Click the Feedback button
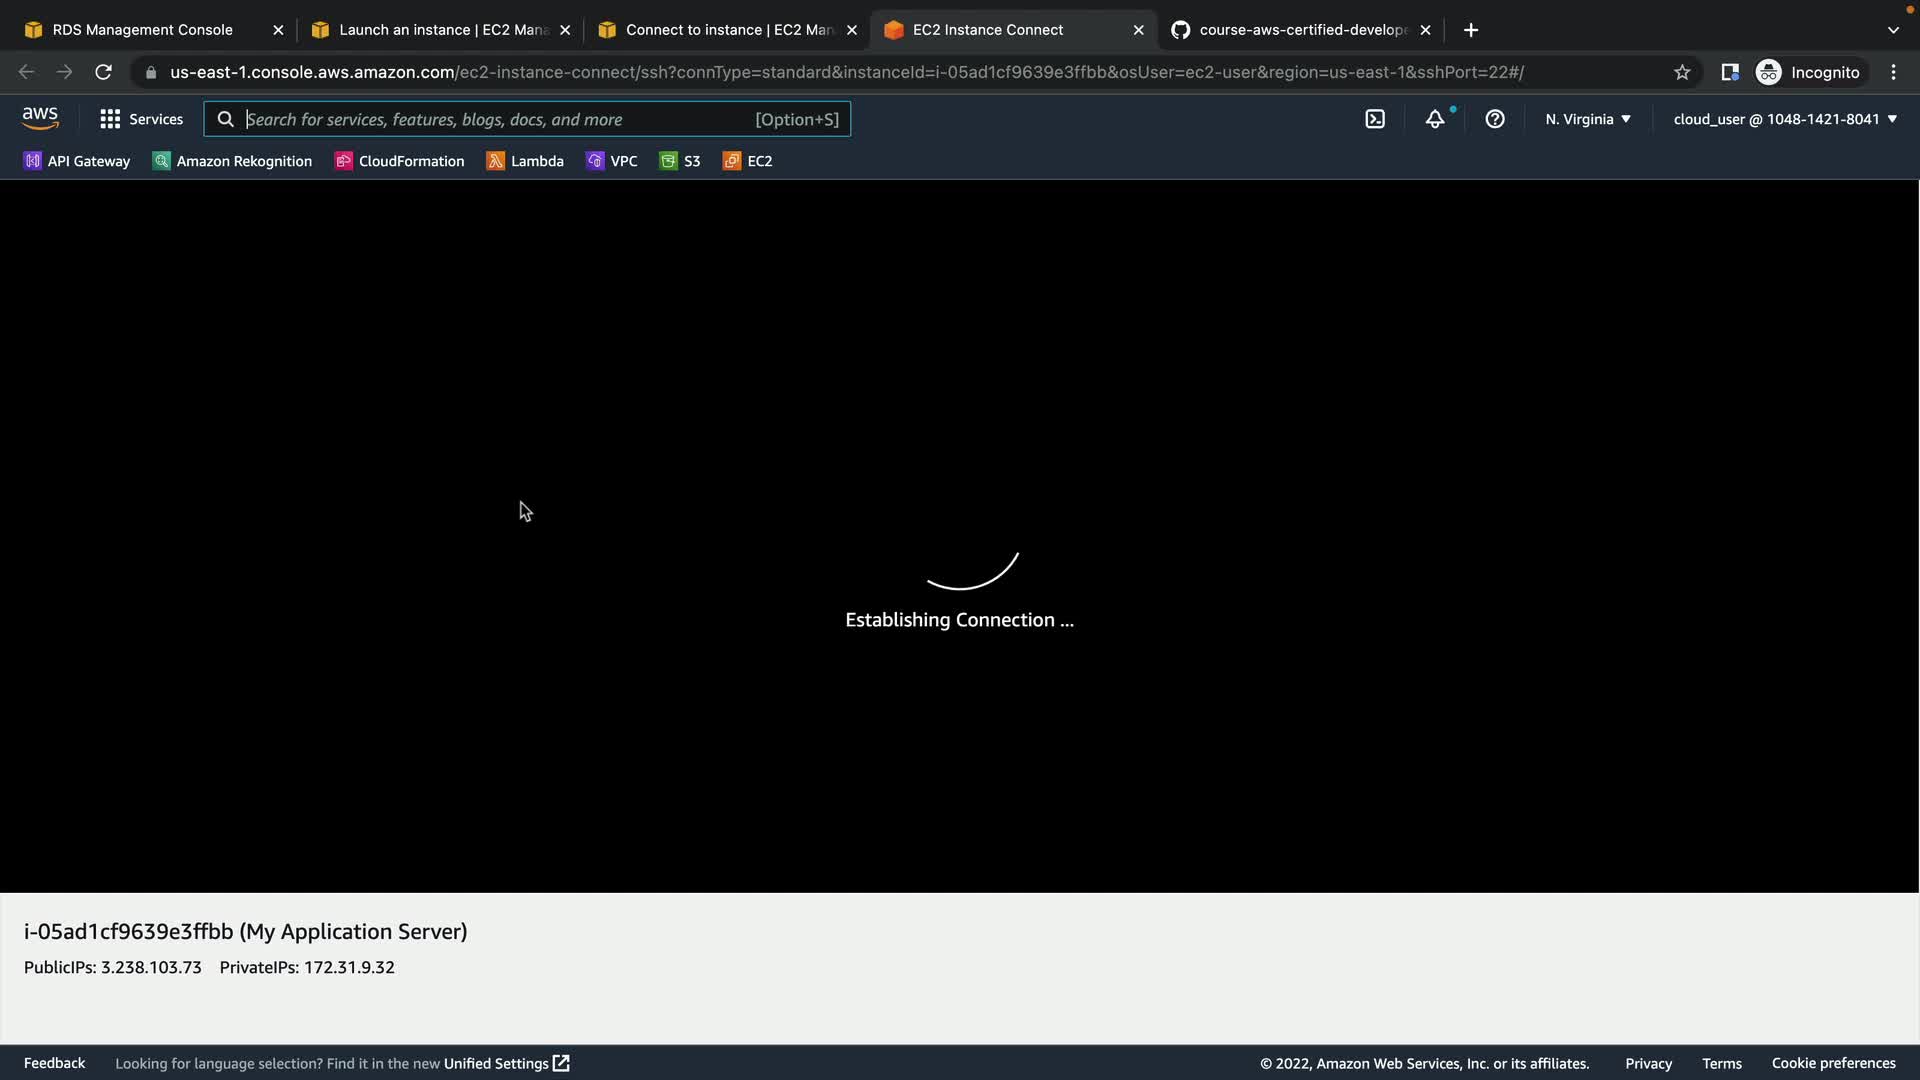This screenshot has height=1080, width=1920. [x=54, y=1063]
